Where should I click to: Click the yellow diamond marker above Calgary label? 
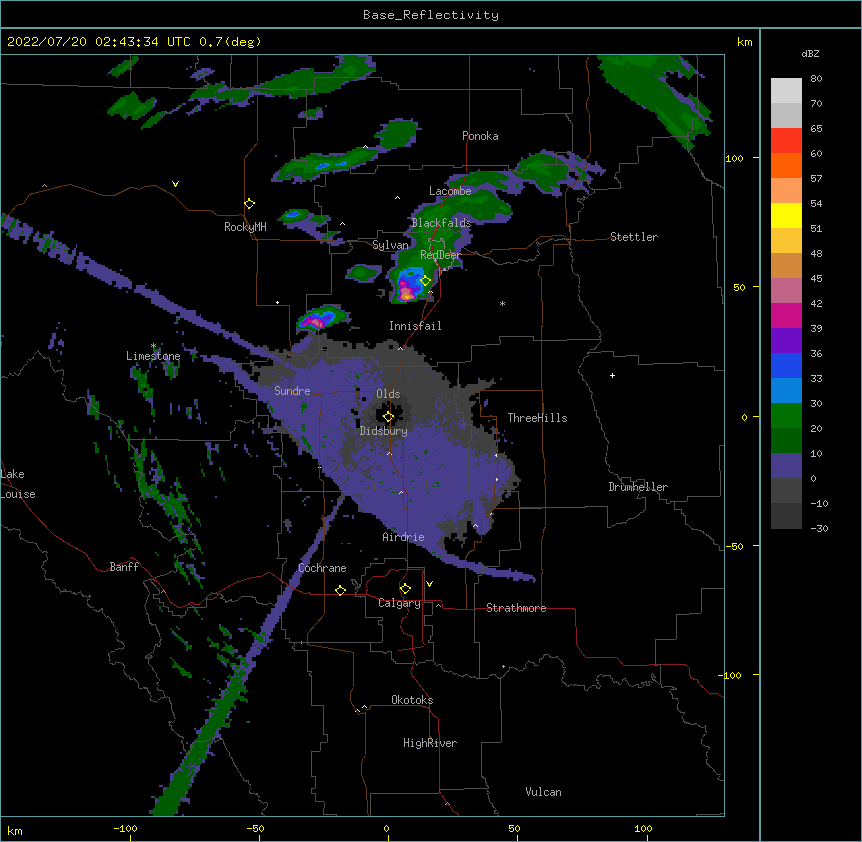click(405, 589)
